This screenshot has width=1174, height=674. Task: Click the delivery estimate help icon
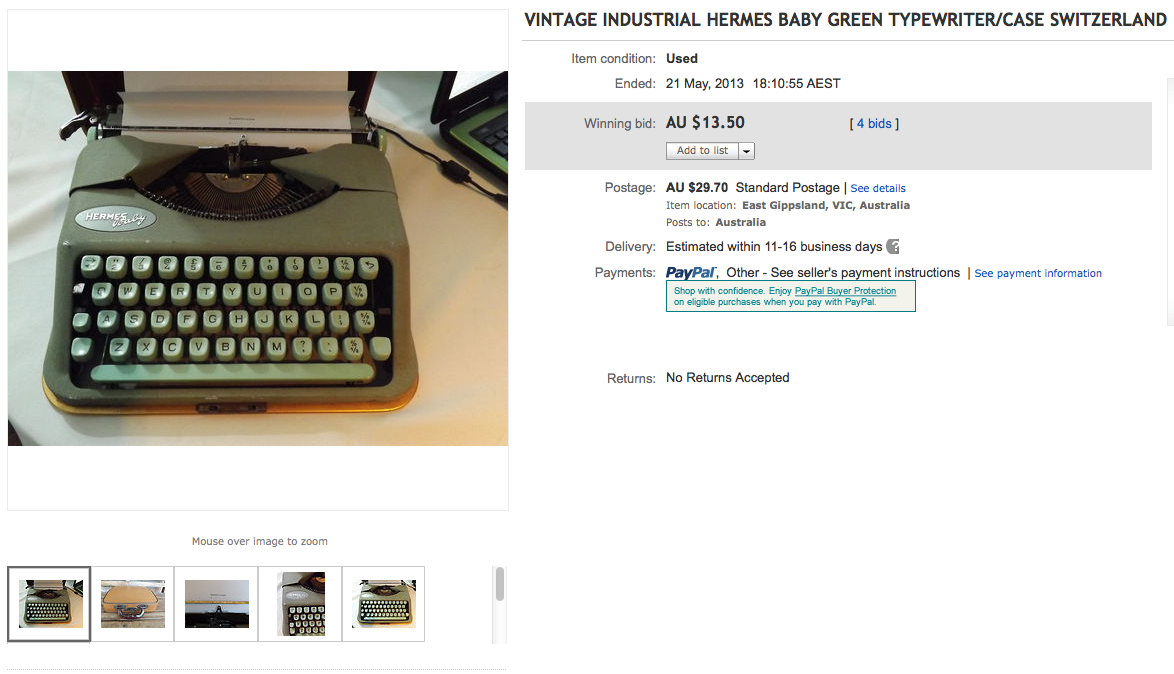coord(892,246)
